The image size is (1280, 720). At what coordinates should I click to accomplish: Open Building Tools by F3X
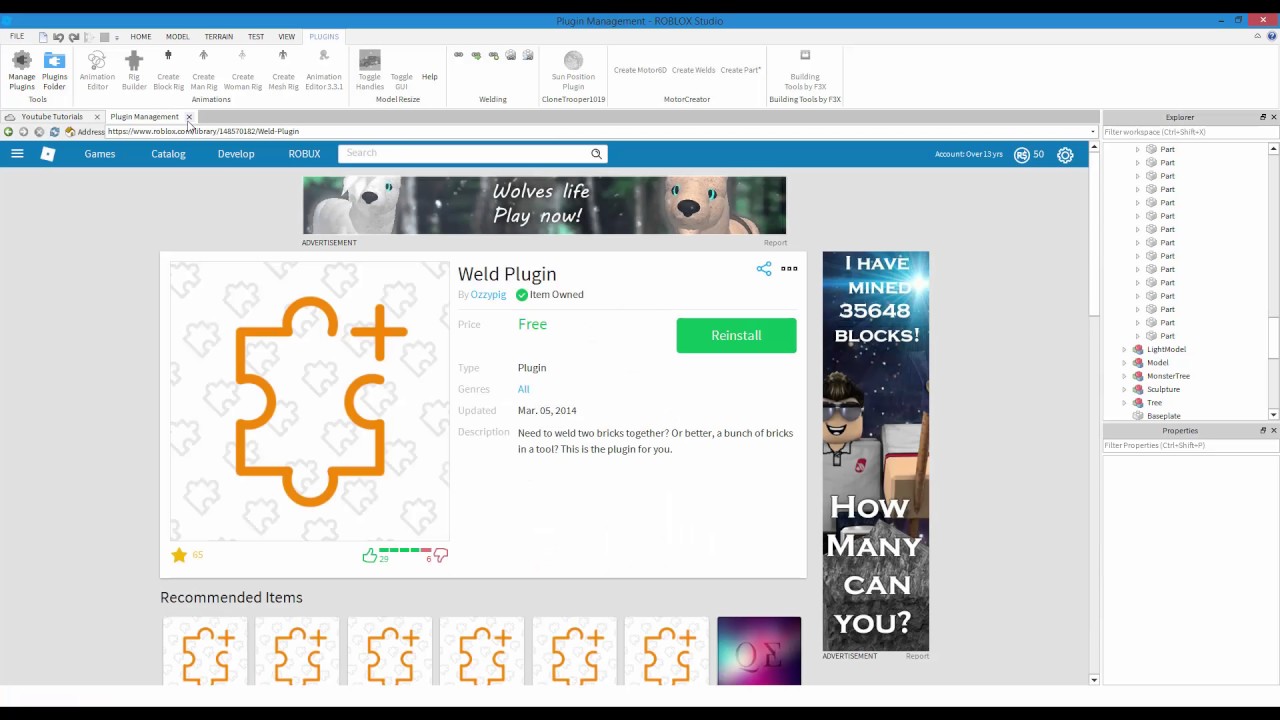(x=805, y=71)
